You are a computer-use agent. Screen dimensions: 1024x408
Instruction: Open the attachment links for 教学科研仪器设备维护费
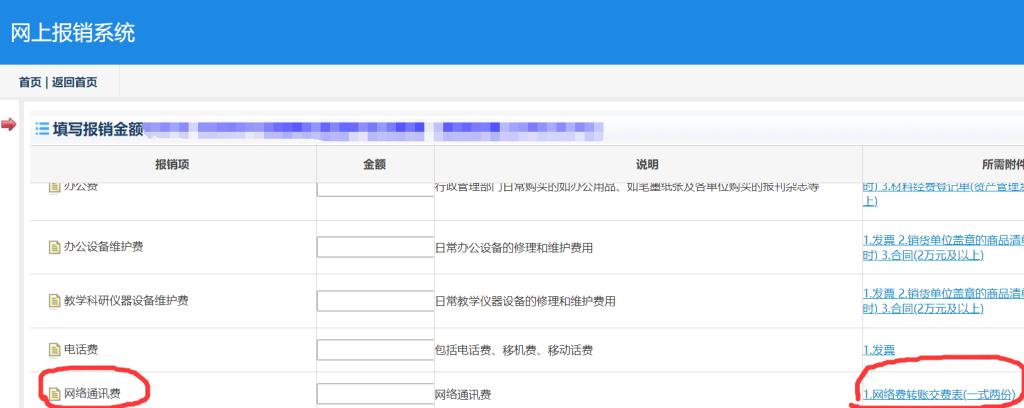943,301
